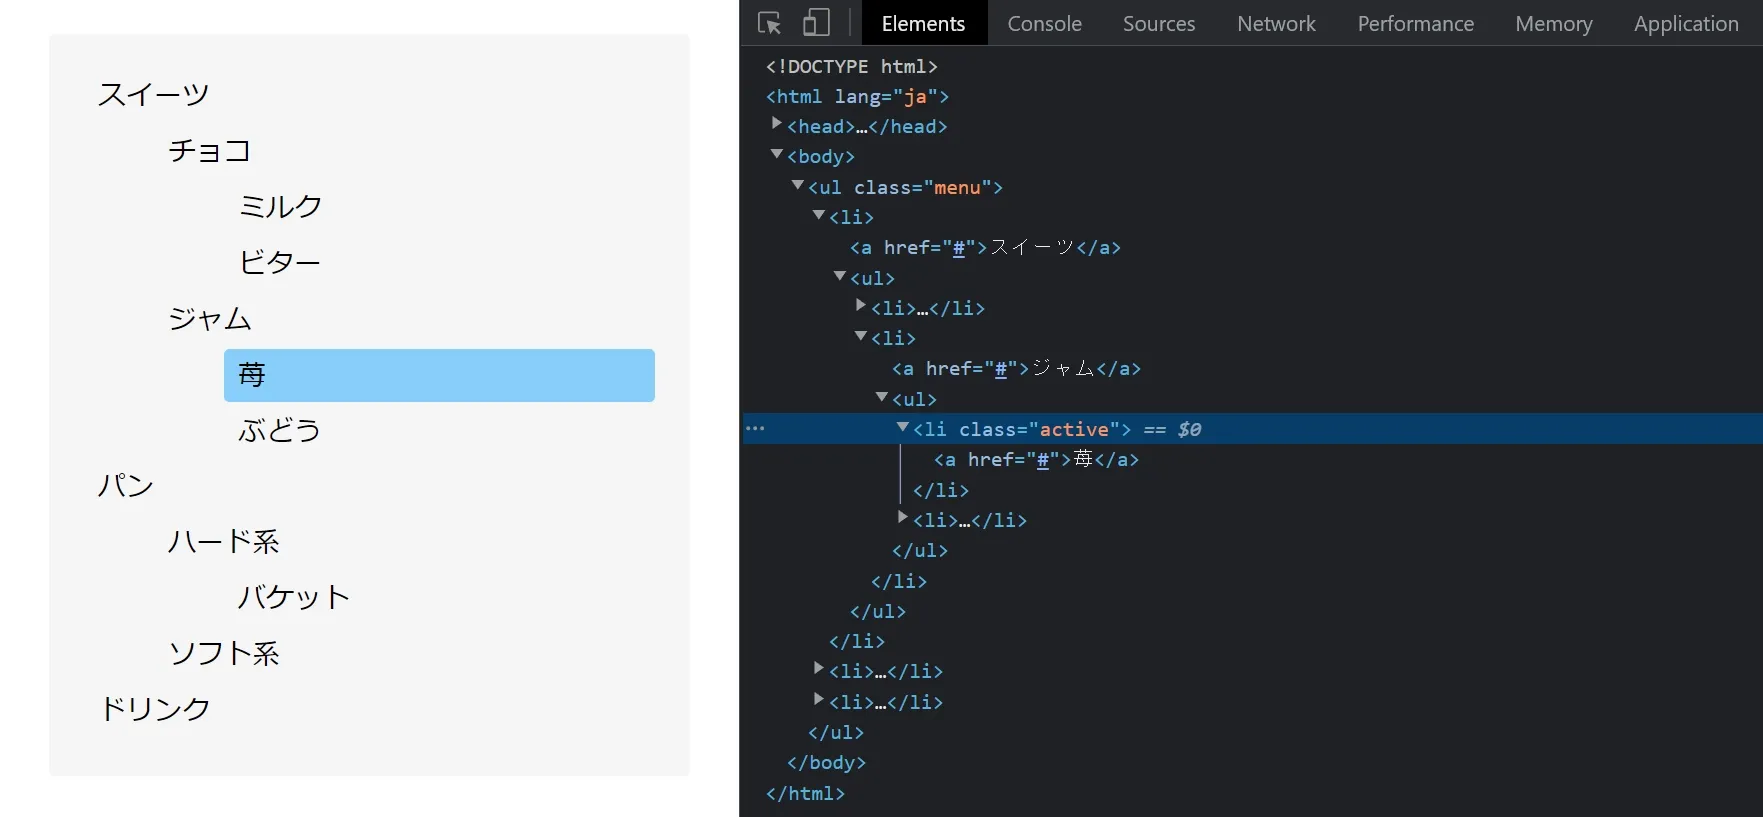Activate the inspect element picker icon

(769, 23)
